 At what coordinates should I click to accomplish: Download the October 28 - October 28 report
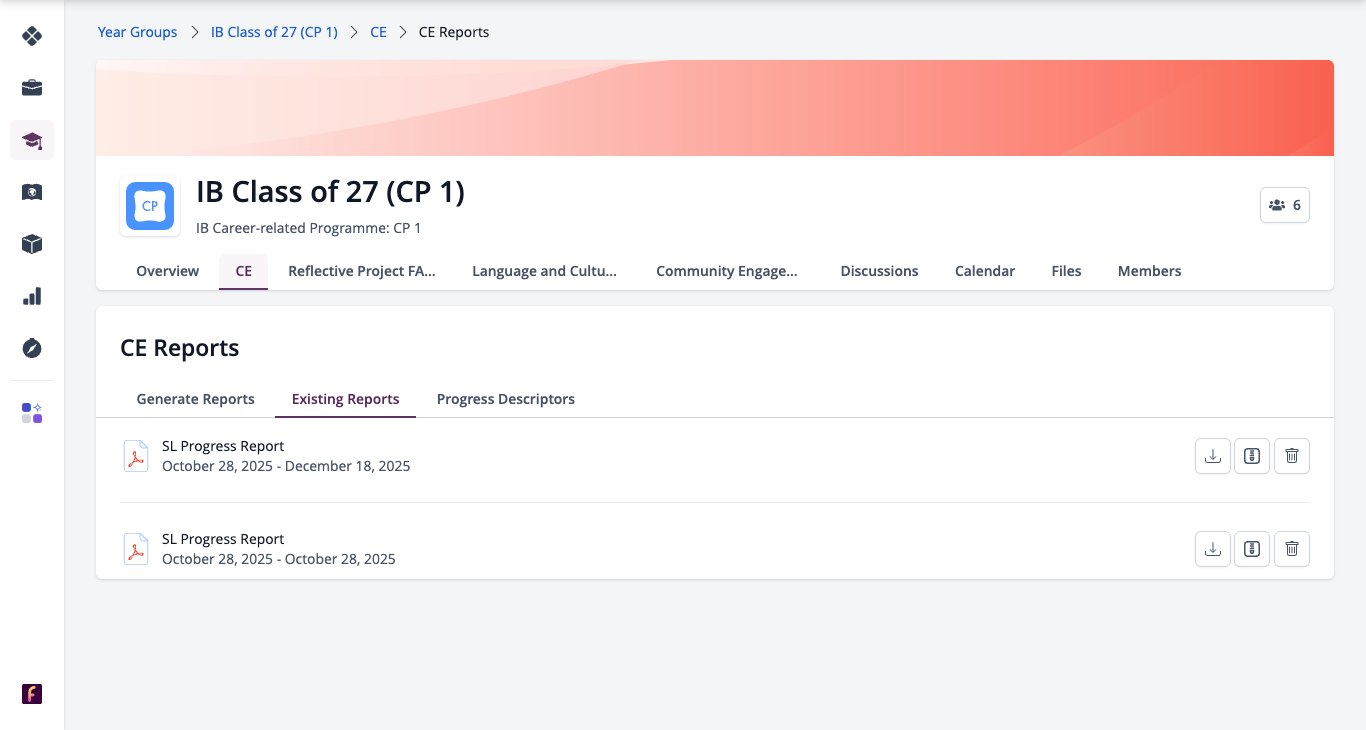(1213, 549)
